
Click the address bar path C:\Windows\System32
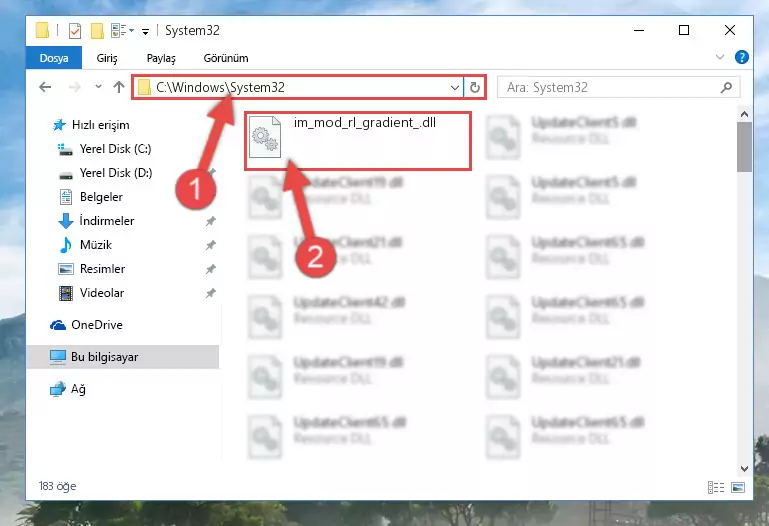(220, 87)
